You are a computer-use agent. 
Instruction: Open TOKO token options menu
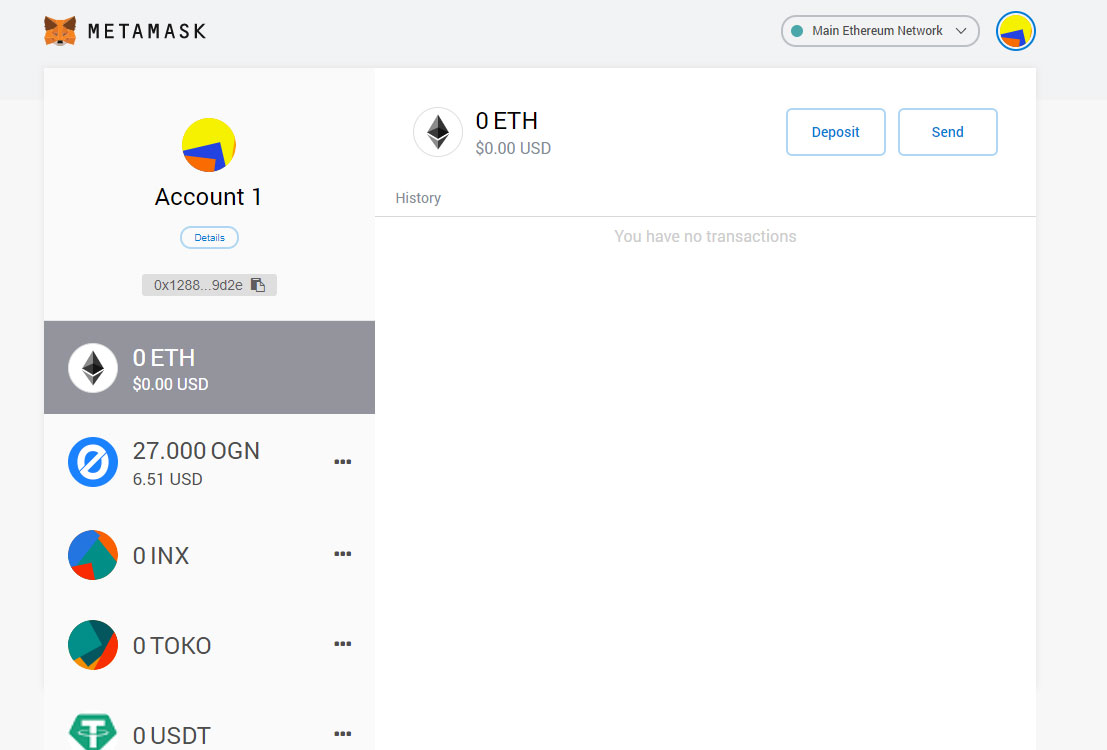click(x=342, y=644)
